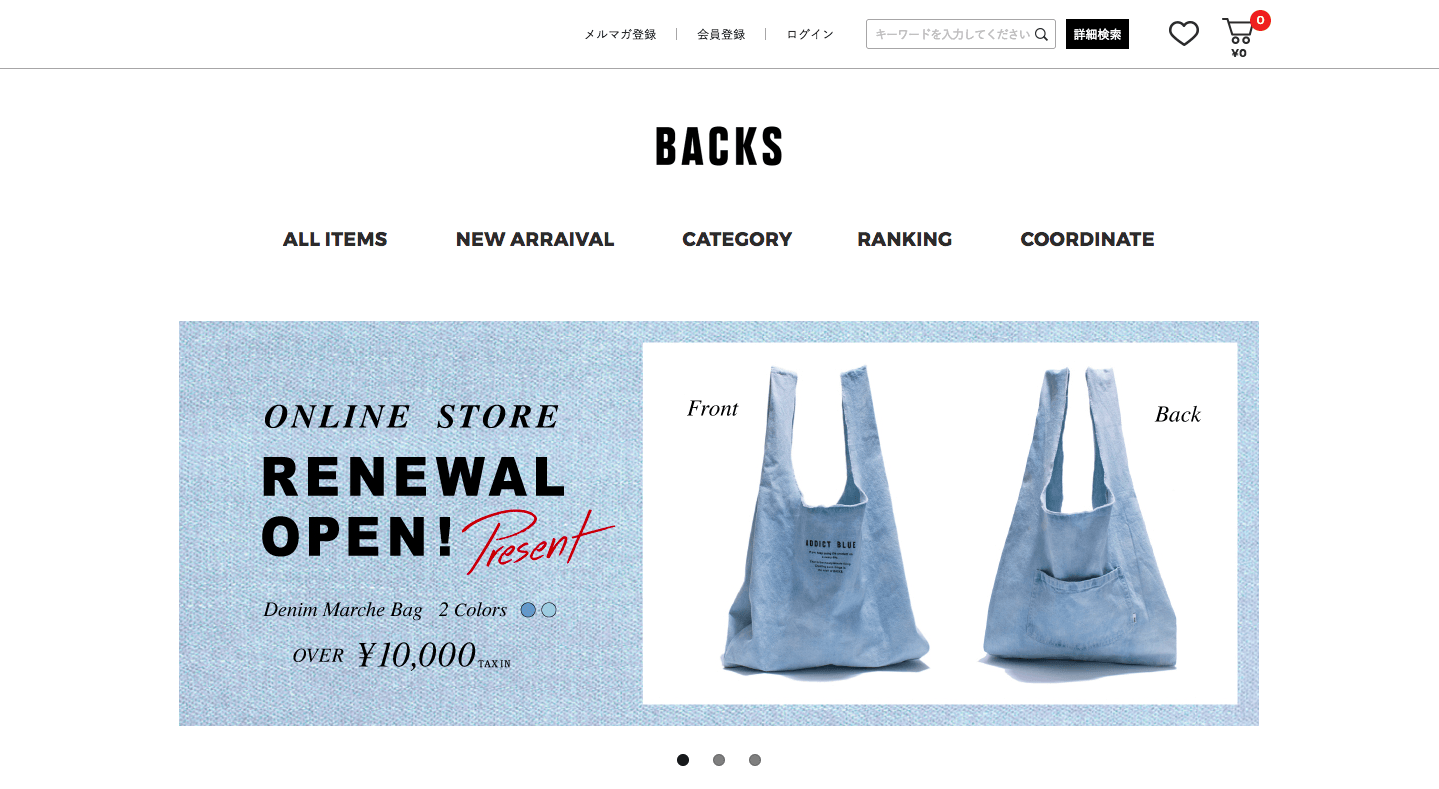This screenshot has height=789, width=1439.
Task: Open the shopping cart icon
Action: [x=1238, y=34]
